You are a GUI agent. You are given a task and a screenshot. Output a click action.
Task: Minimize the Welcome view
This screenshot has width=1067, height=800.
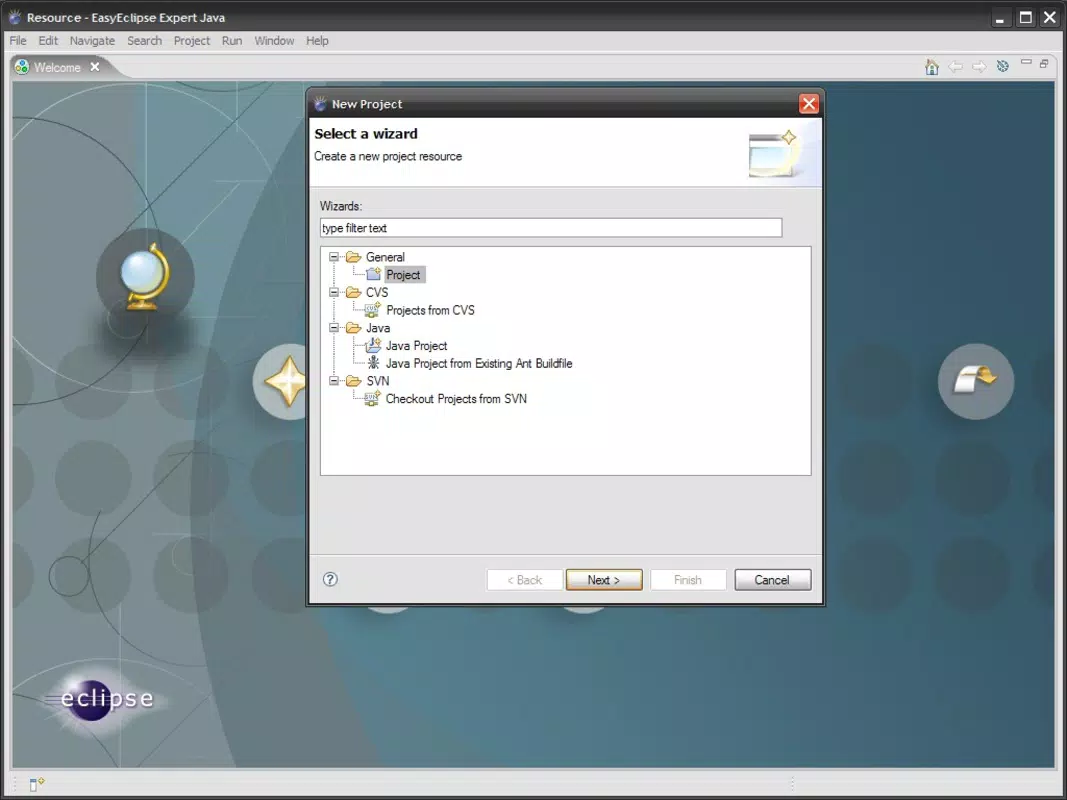coord(1026,63)
